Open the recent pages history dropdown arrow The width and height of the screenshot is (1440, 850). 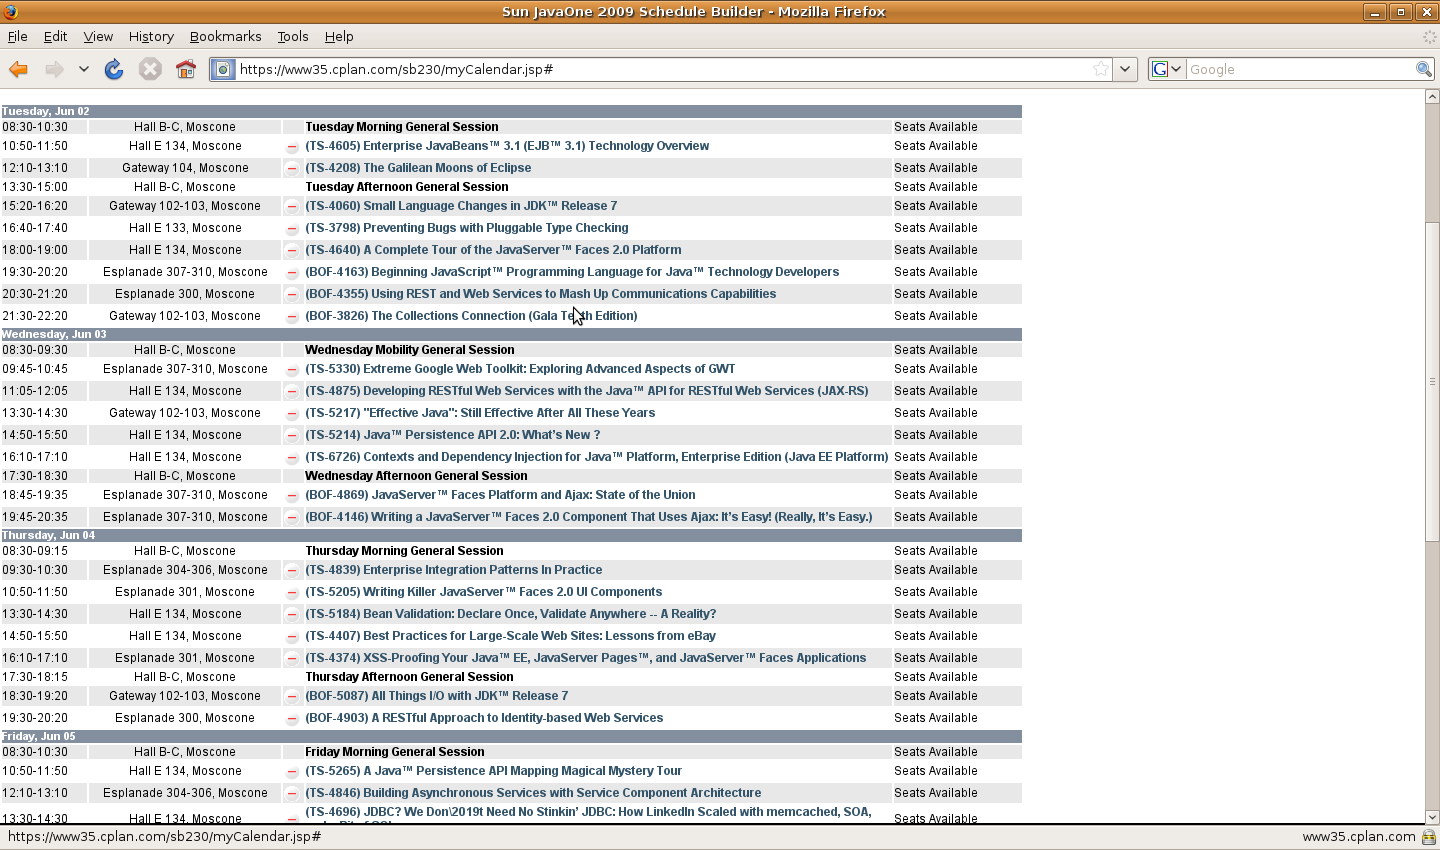(x=84, y=69)
